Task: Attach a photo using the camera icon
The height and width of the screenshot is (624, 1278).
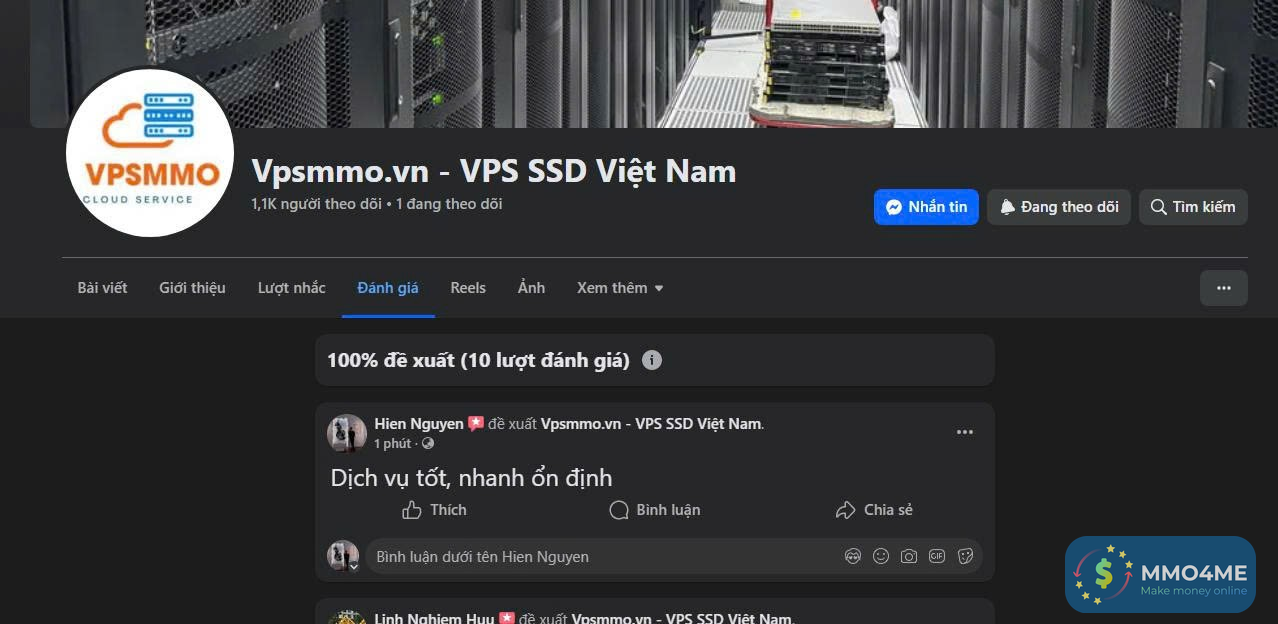Action: click(909, 556)
